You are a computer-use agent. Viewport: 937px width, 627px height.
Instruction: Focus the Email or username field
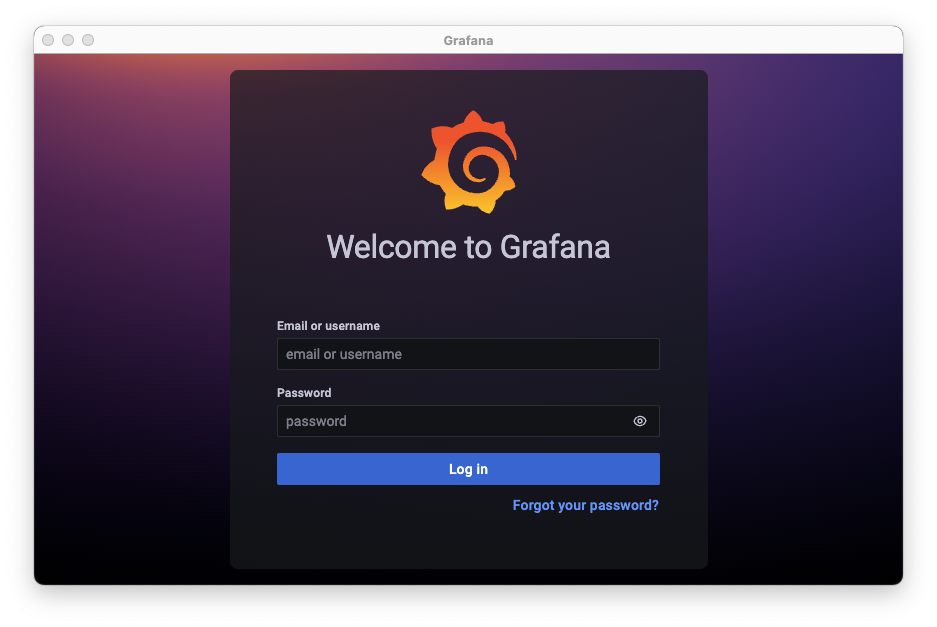coord(468,354)
